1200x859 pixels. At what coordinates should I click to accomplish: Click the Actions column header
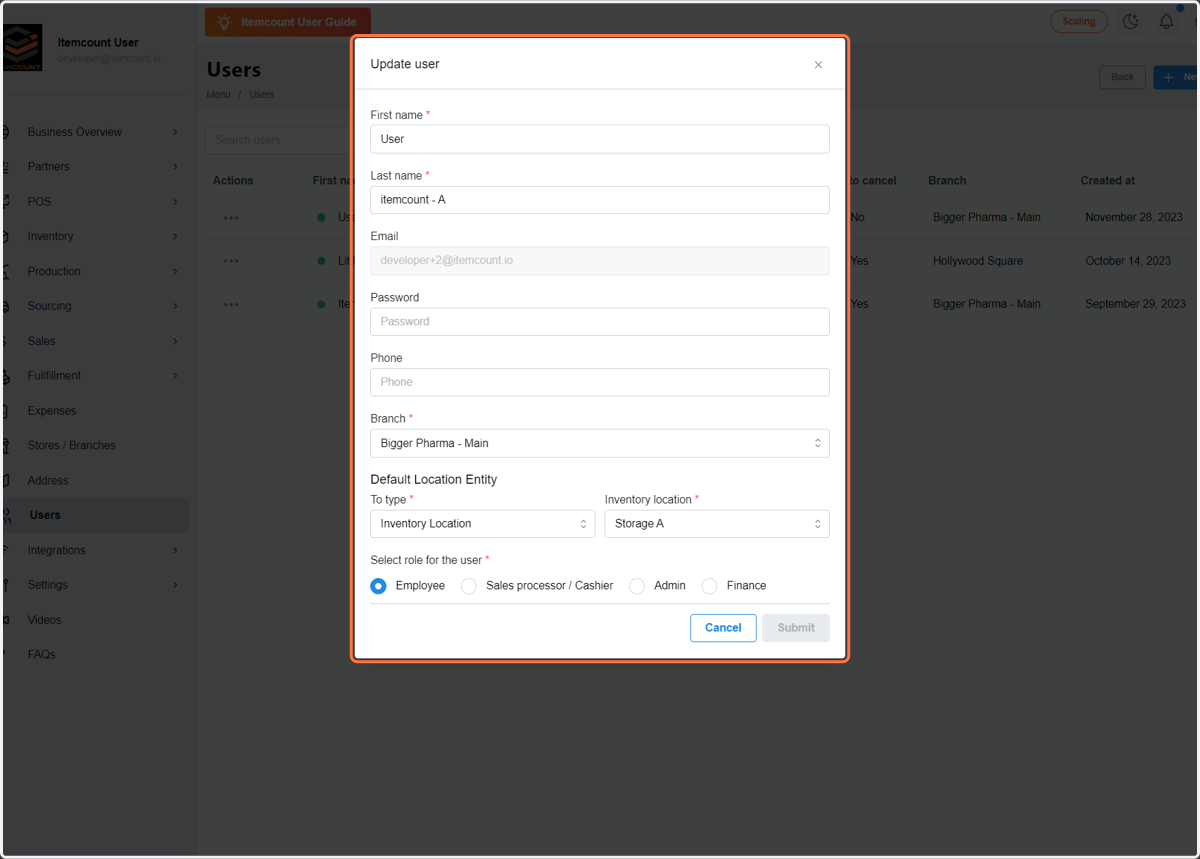[233, 181]
